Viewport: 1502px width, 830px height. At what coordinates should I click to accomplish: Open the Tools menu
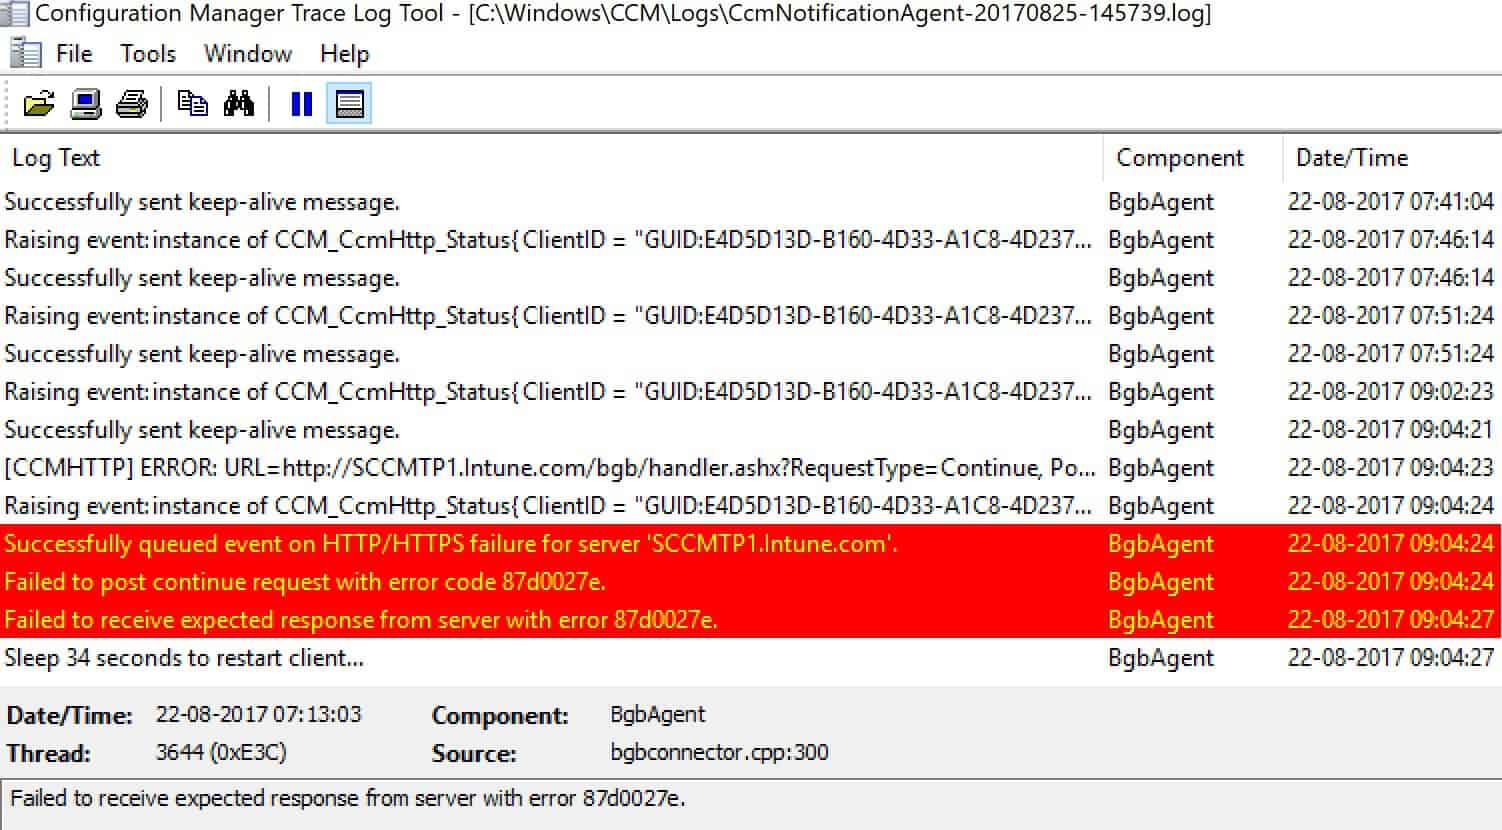pos(148,54)
